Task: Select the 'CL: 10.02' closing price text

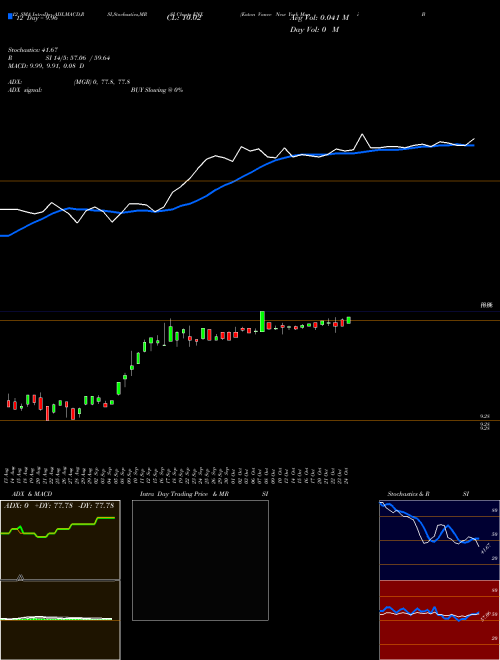Action: (183, 19)
